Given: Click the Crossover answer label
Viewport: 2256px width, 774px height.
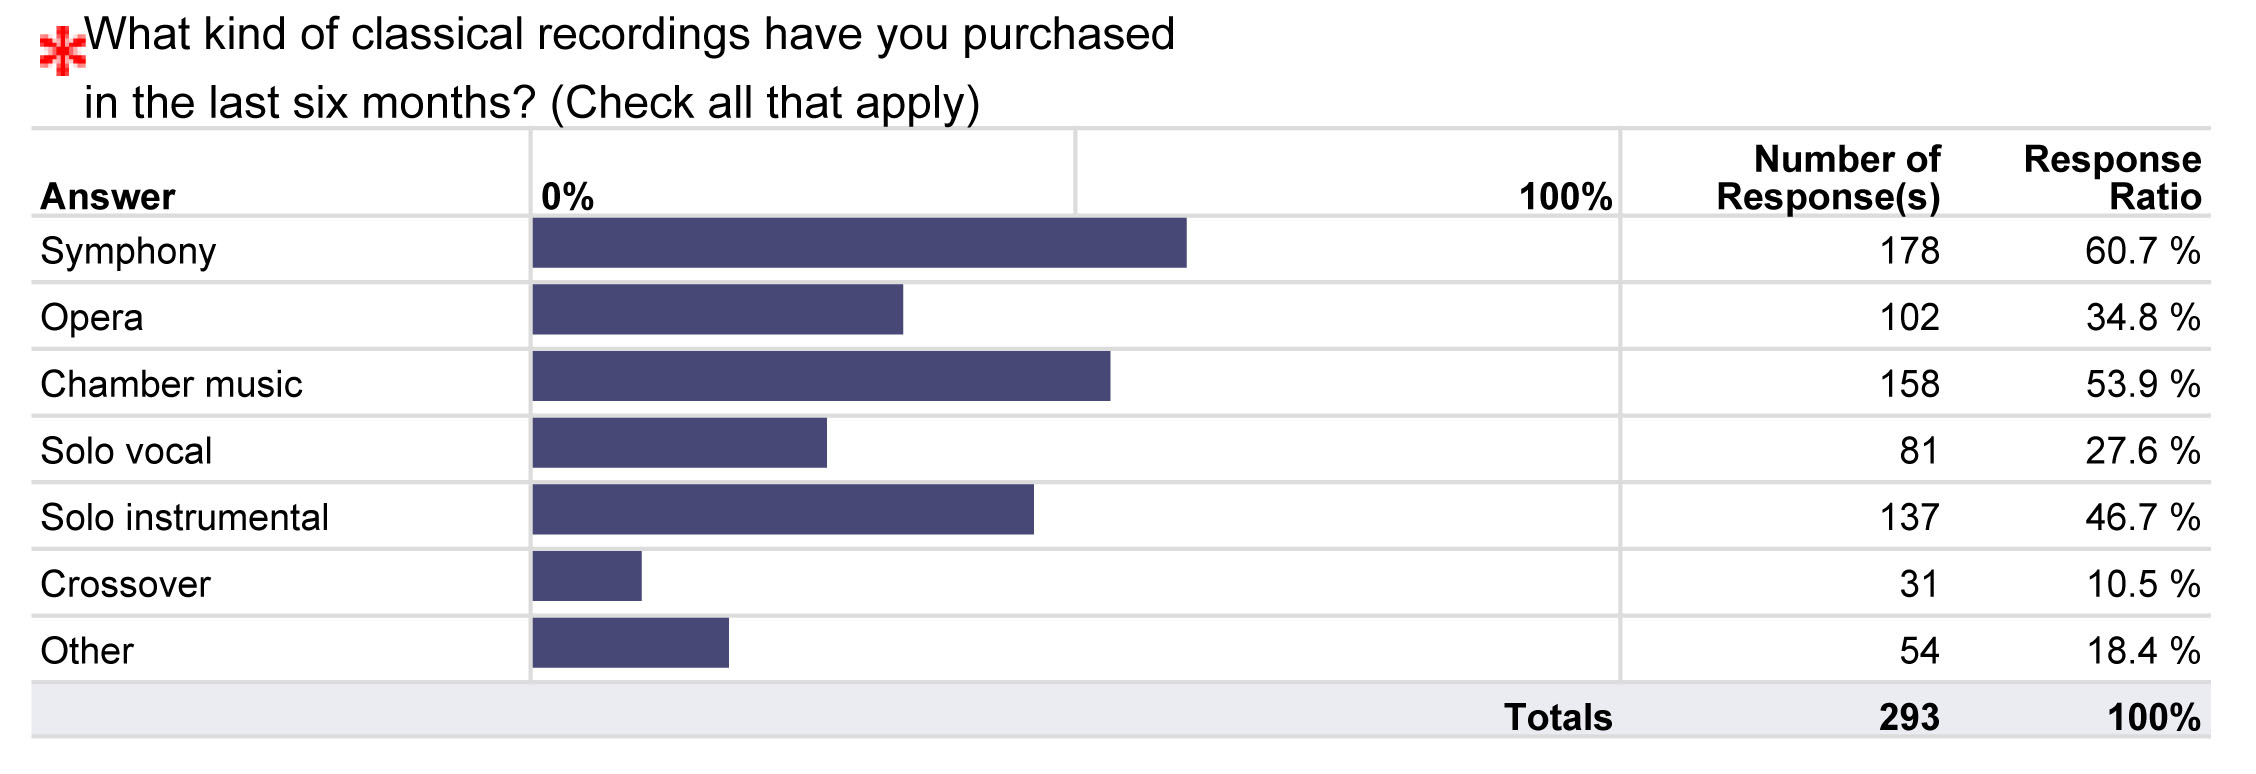Looking at the screenshot, I should click(125, 584).
